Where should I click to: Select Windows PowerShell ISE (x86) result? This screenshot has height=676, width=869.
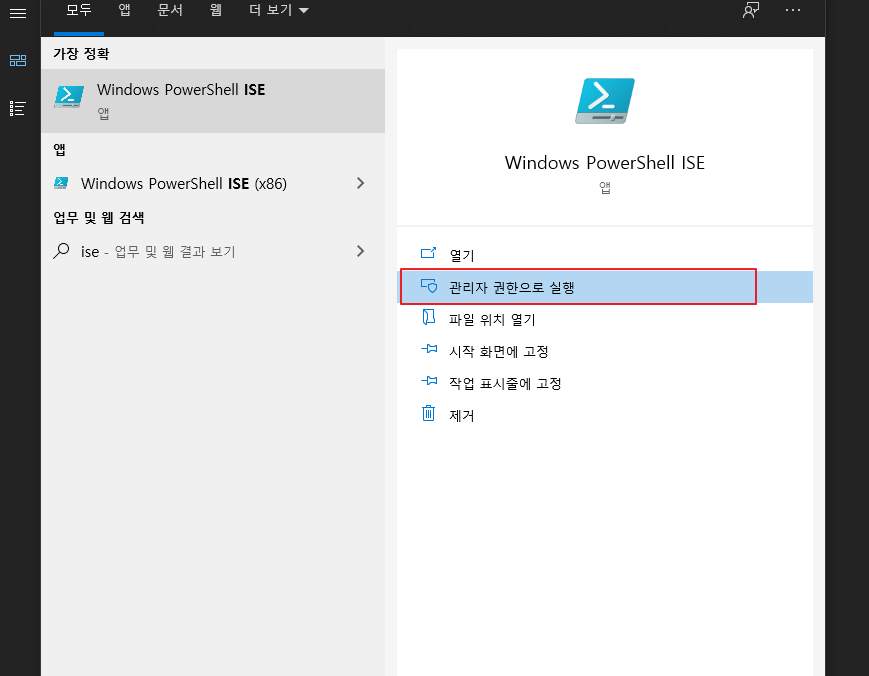point(213,183)
